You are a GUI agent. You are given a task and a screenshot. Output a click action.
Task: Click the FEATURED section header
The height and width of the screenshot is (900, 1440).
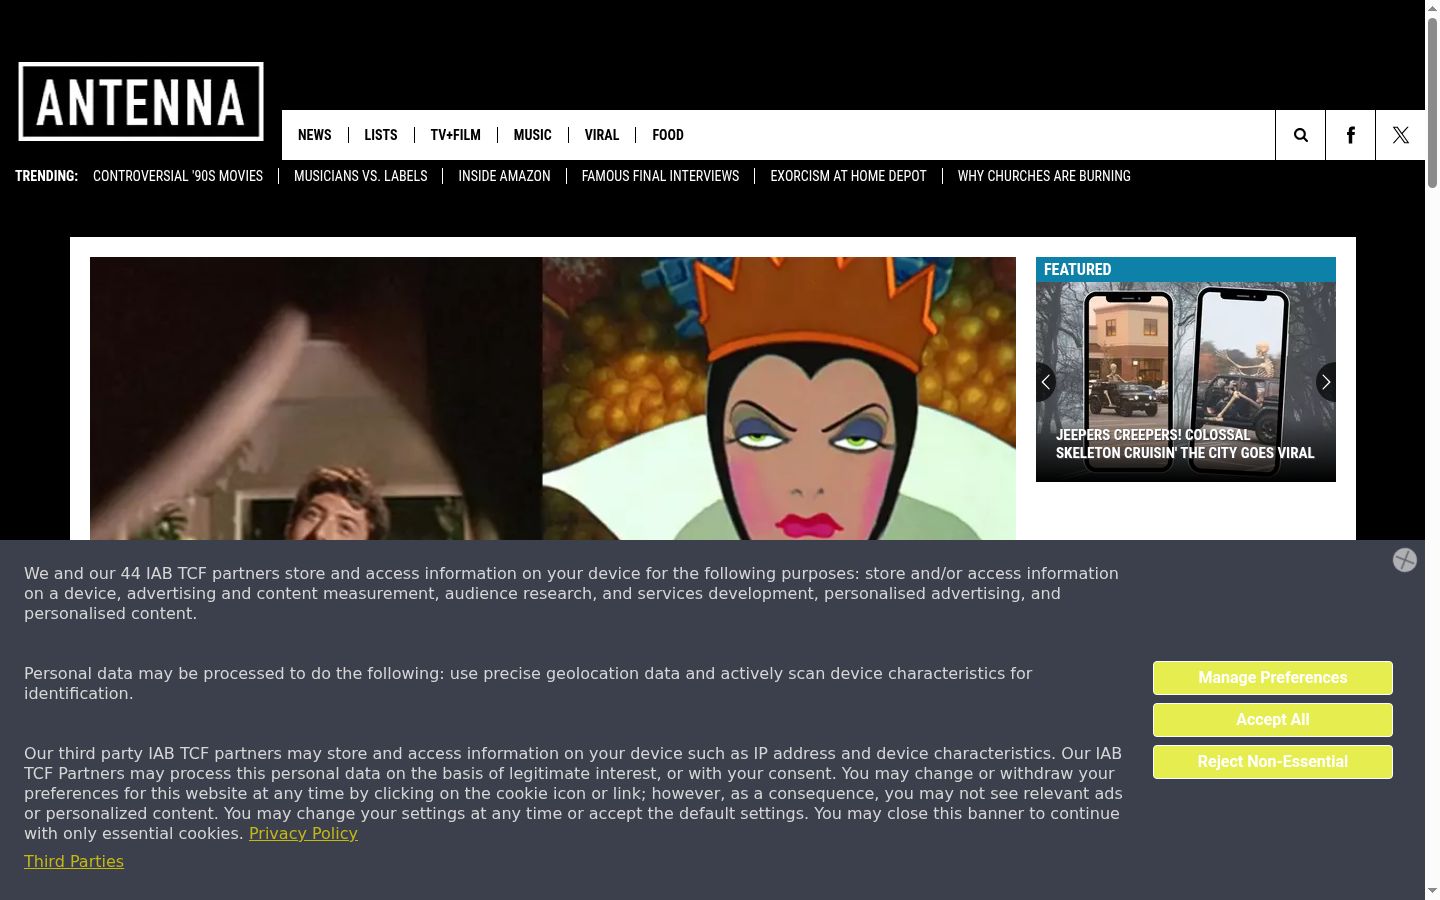1185,269
